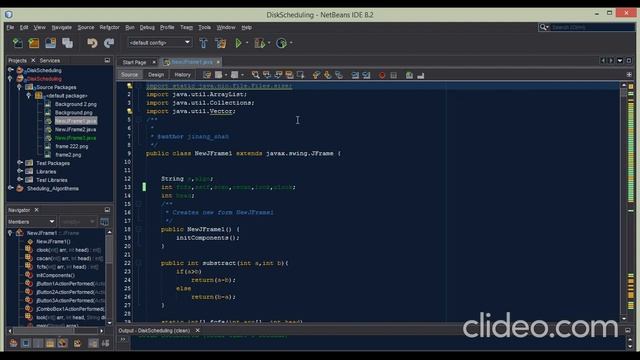Click the split editor icon at toolbar end

[629, 75]
